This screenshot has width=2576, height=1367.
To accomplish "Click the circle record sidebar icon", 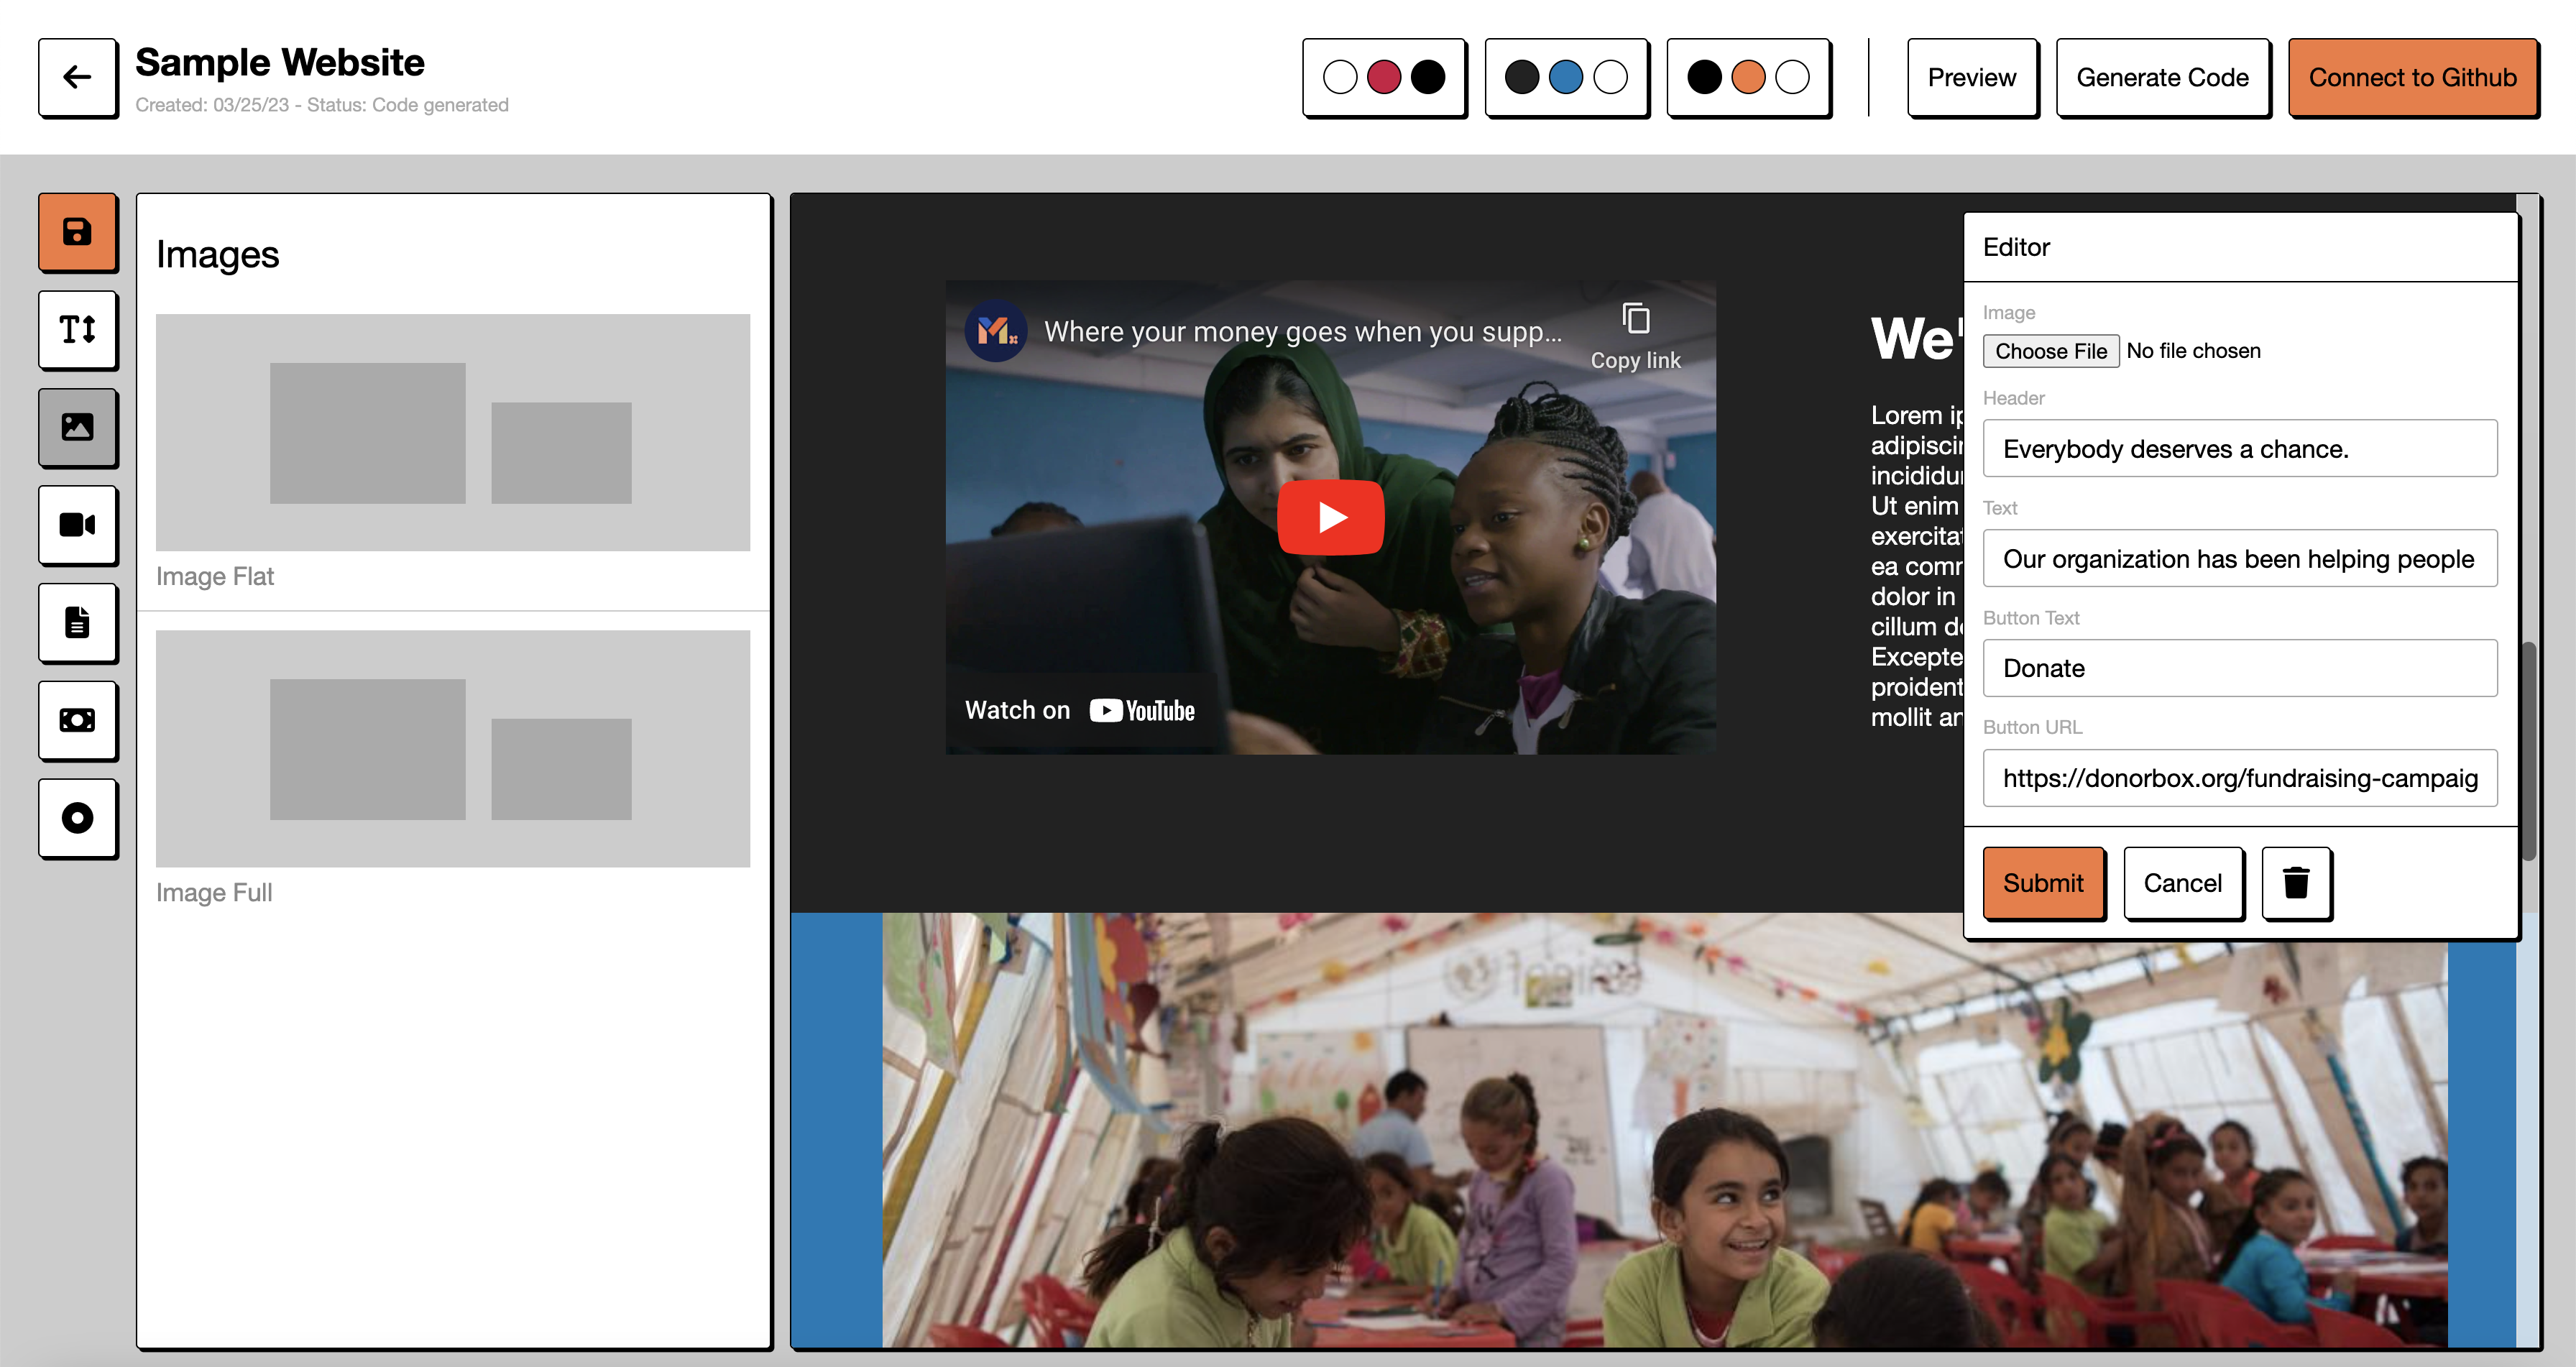I will tap(77, 817).
